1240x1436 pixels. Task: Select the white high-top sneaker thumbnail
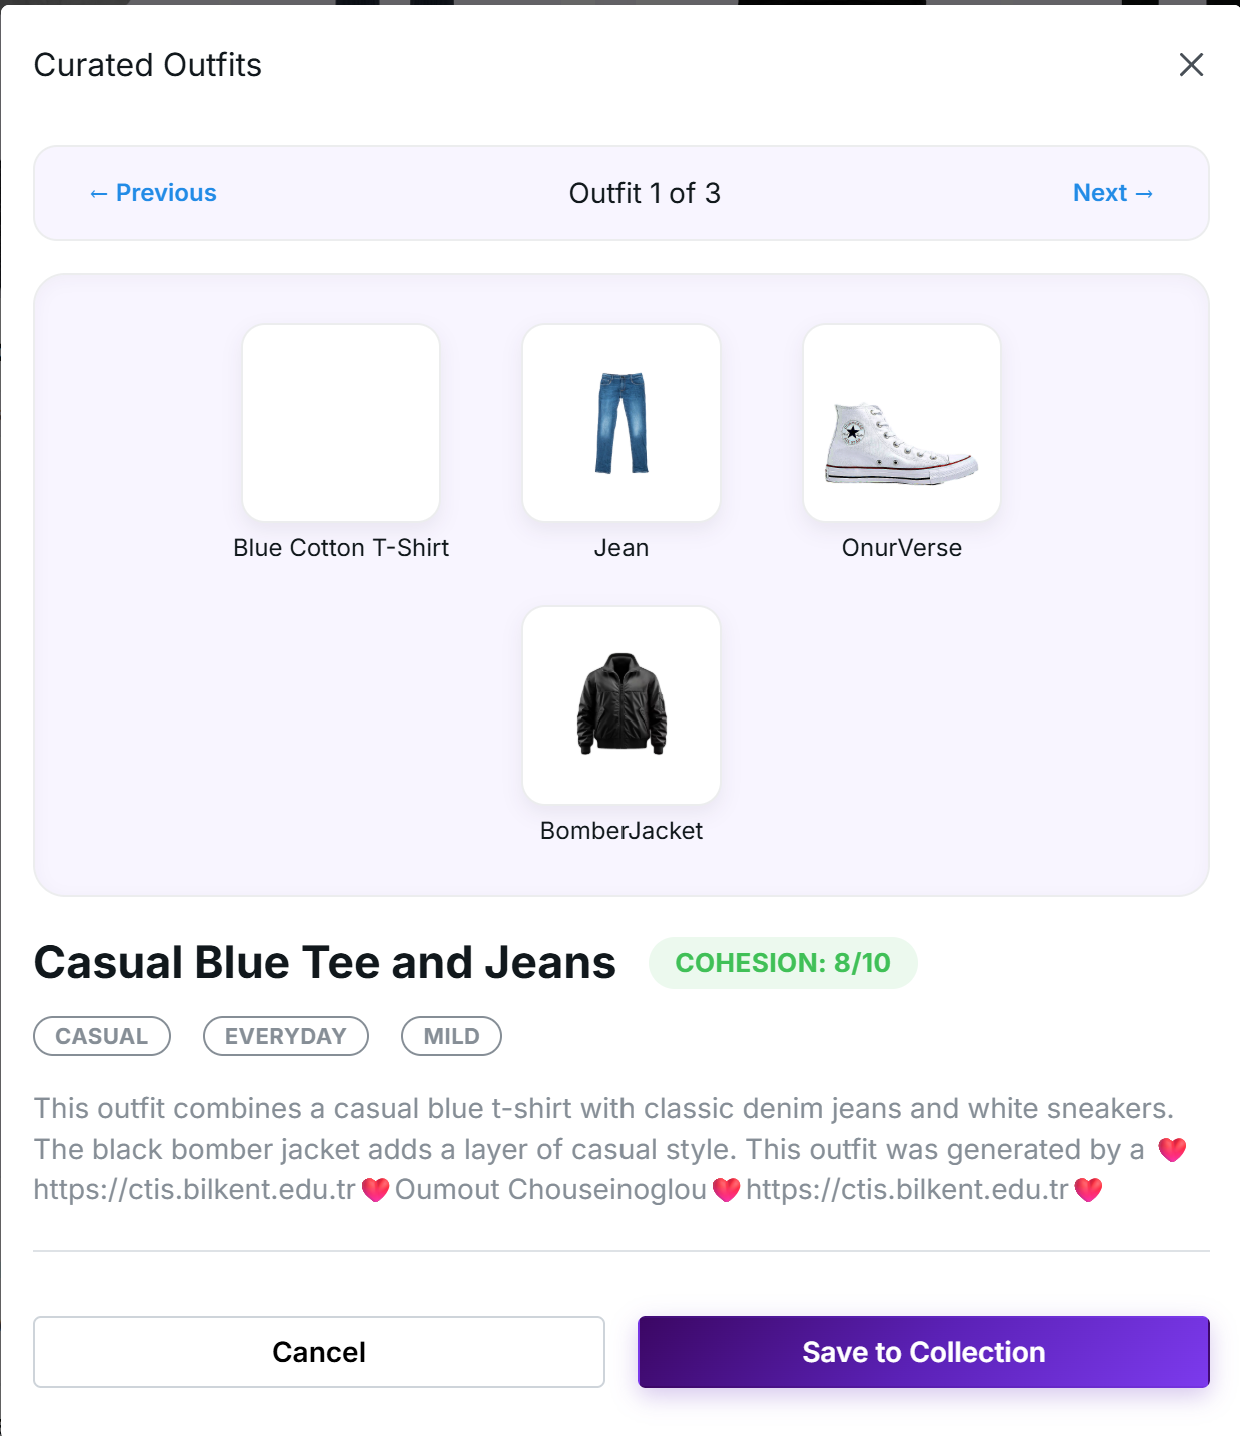pos(902,423)
